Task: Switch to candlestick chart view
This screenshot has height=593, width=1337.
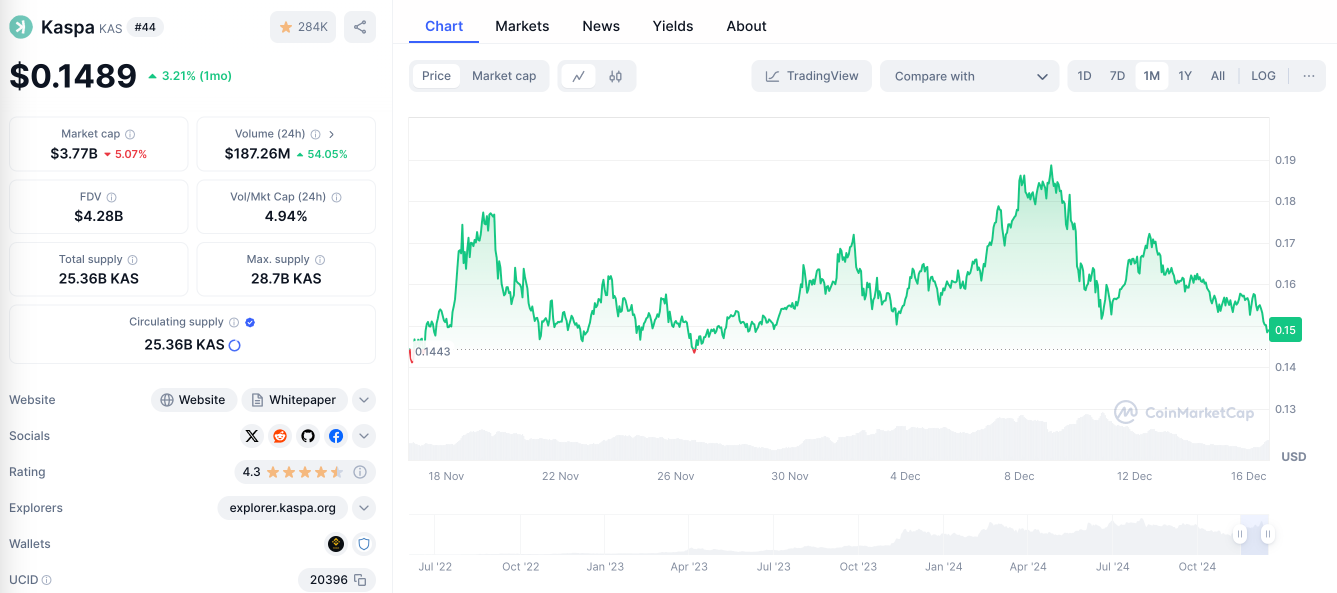Action: click(616, 76)
